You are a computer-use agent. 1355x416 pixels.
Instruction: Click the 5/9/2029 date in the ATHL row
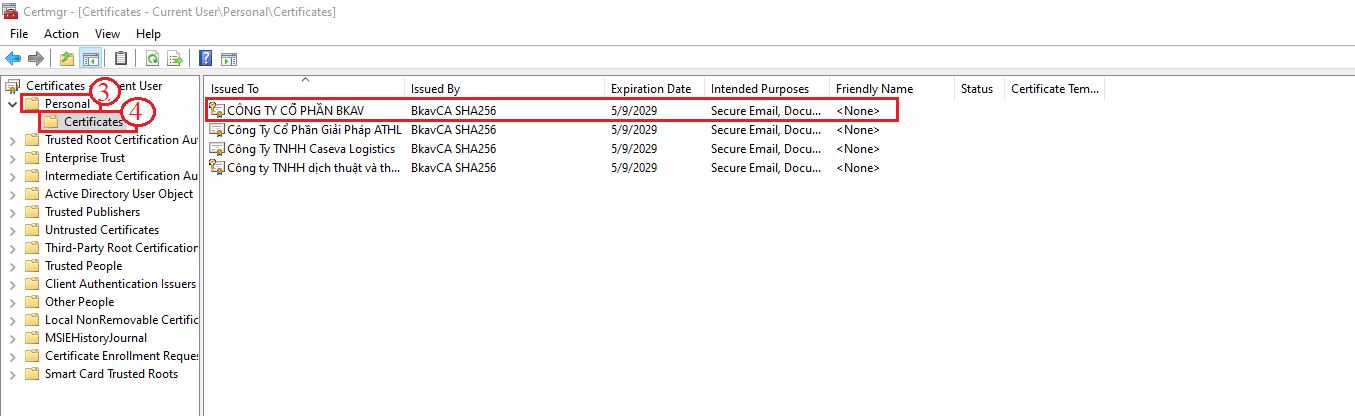click(634, 130)
